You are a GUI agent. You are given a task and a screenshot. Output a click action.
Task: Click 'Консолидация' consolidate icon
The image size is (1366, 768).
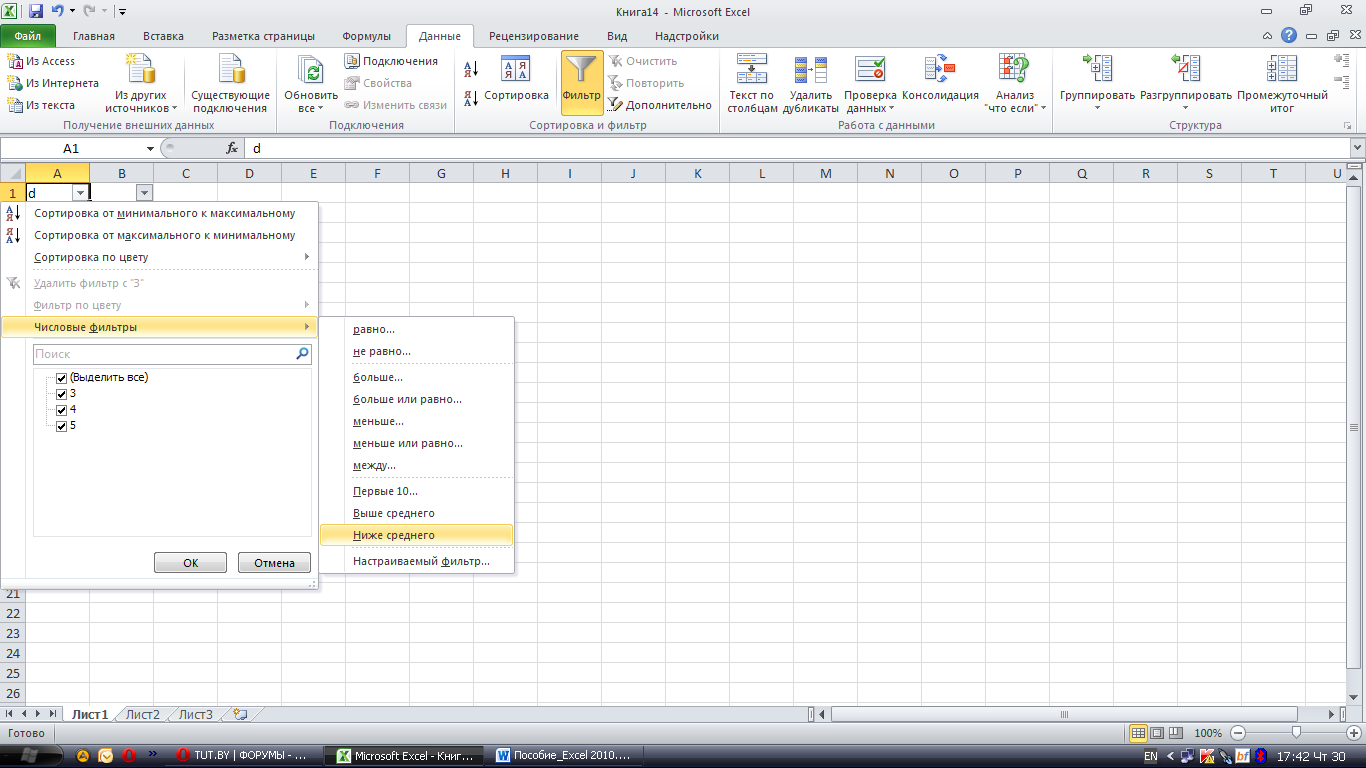pos(940,69)
